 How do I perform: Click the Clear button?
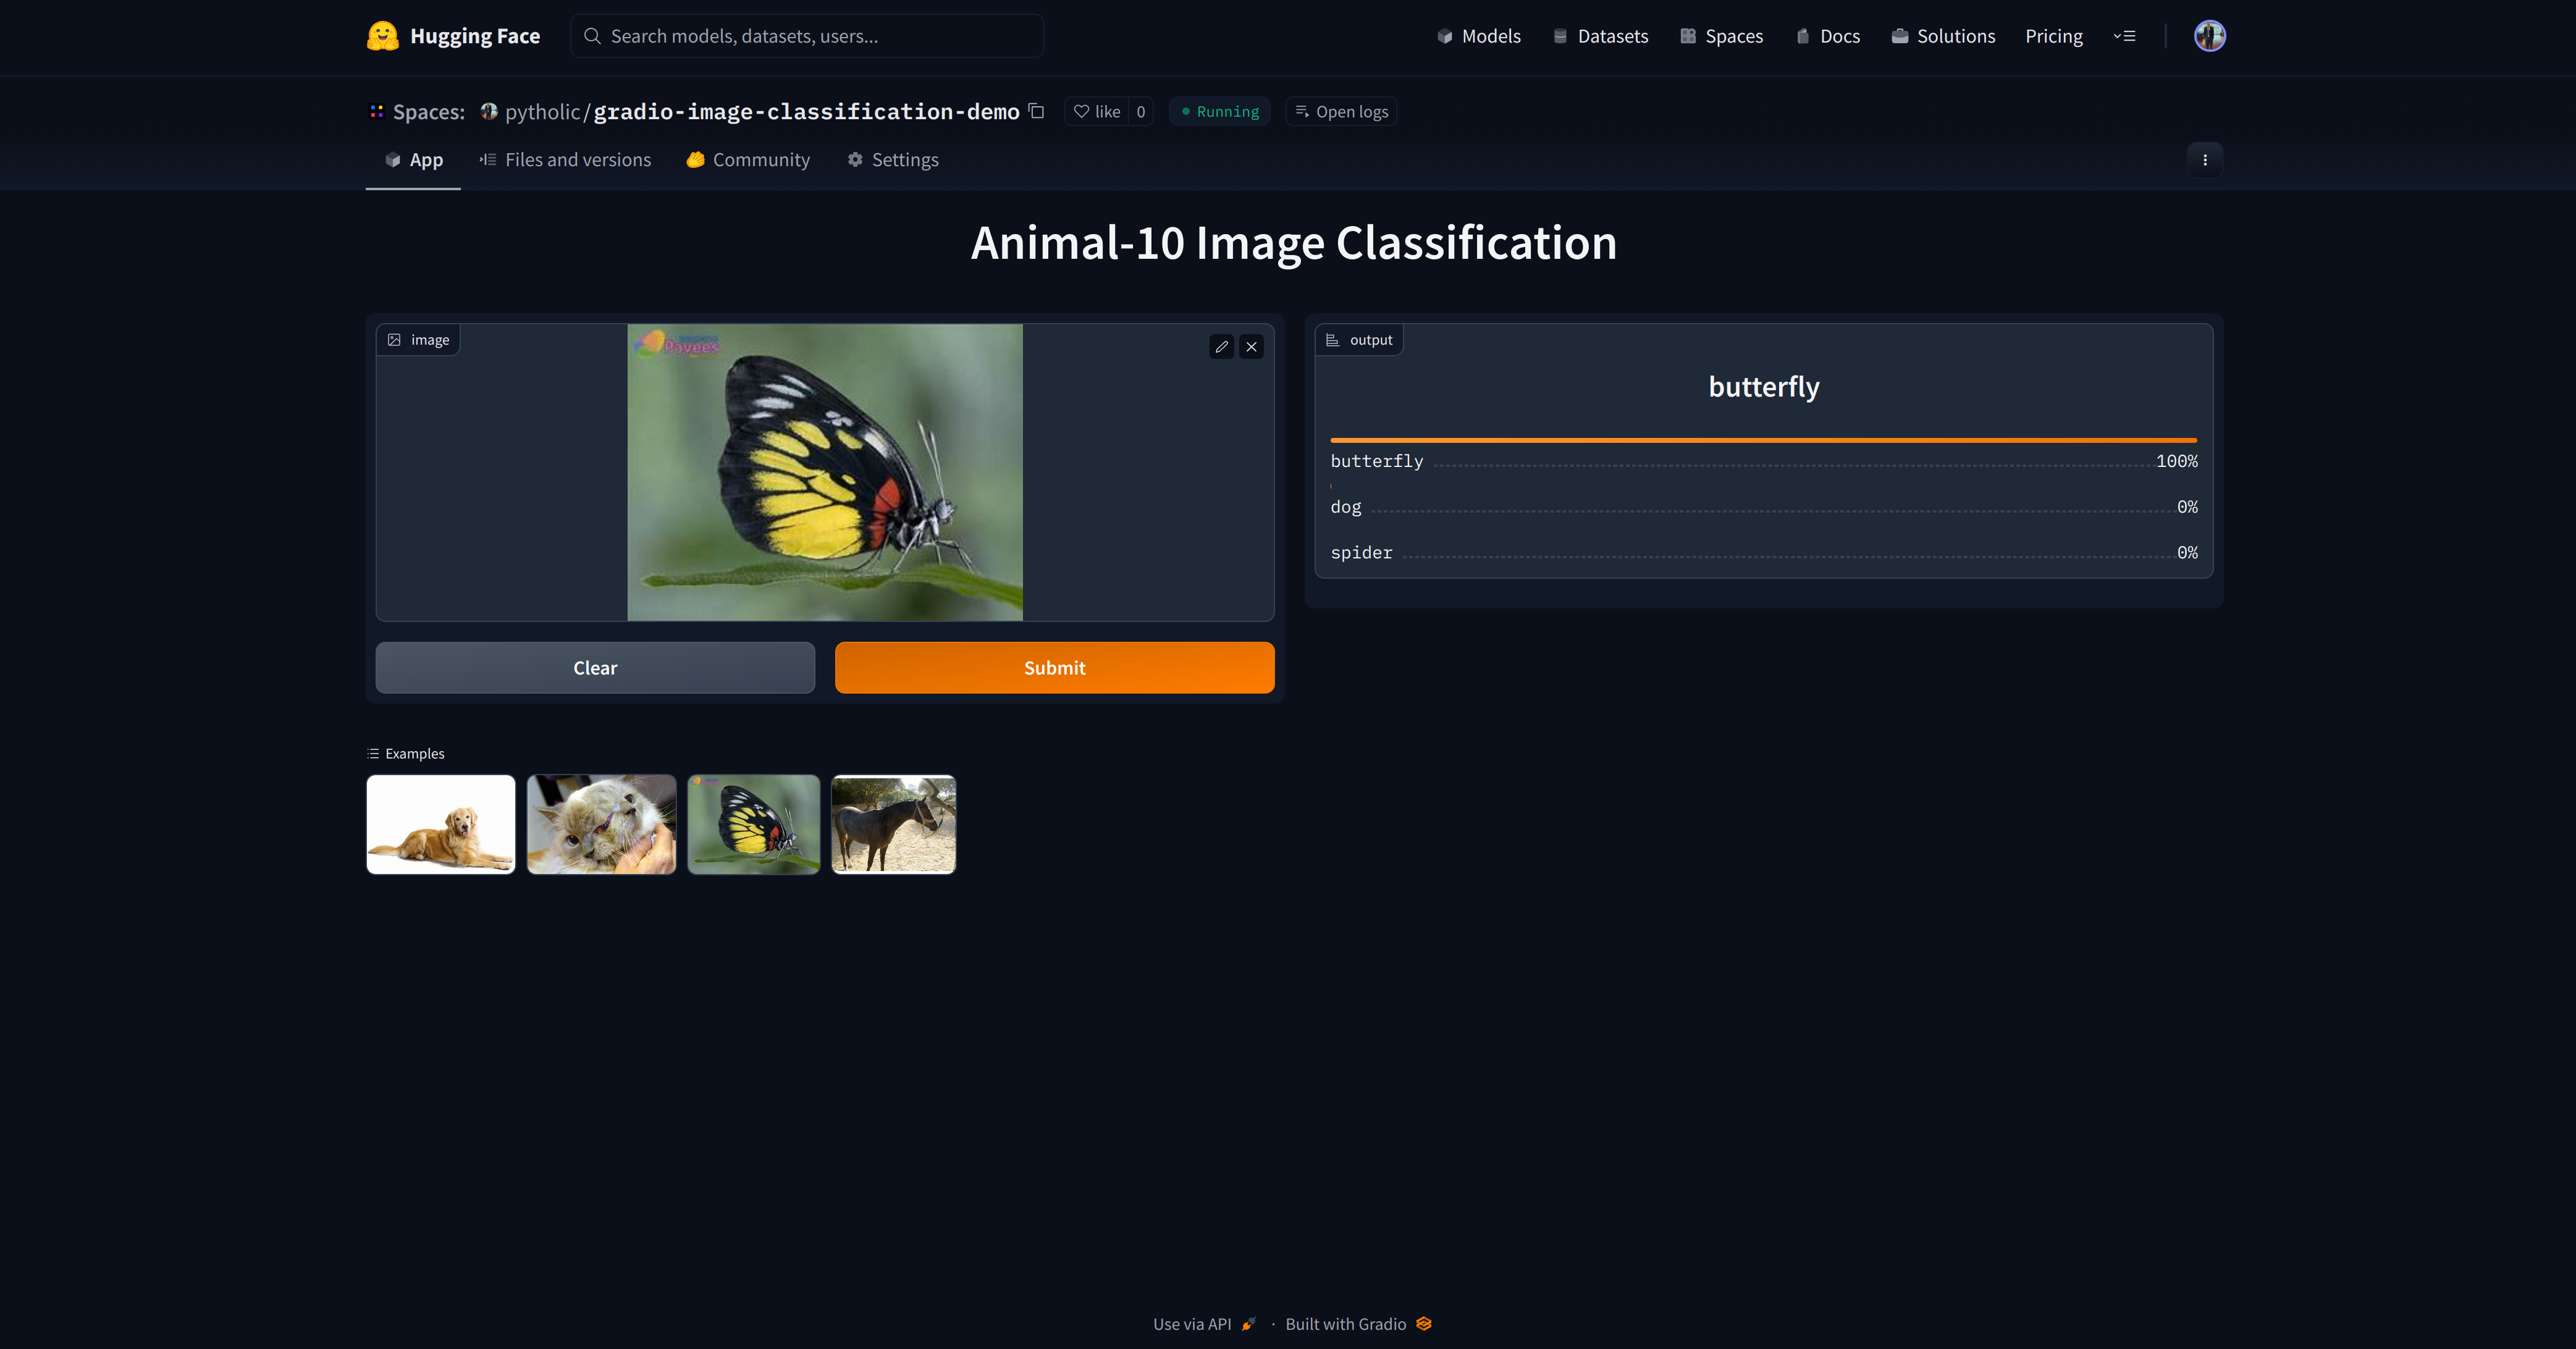click(x=595, y=667)
